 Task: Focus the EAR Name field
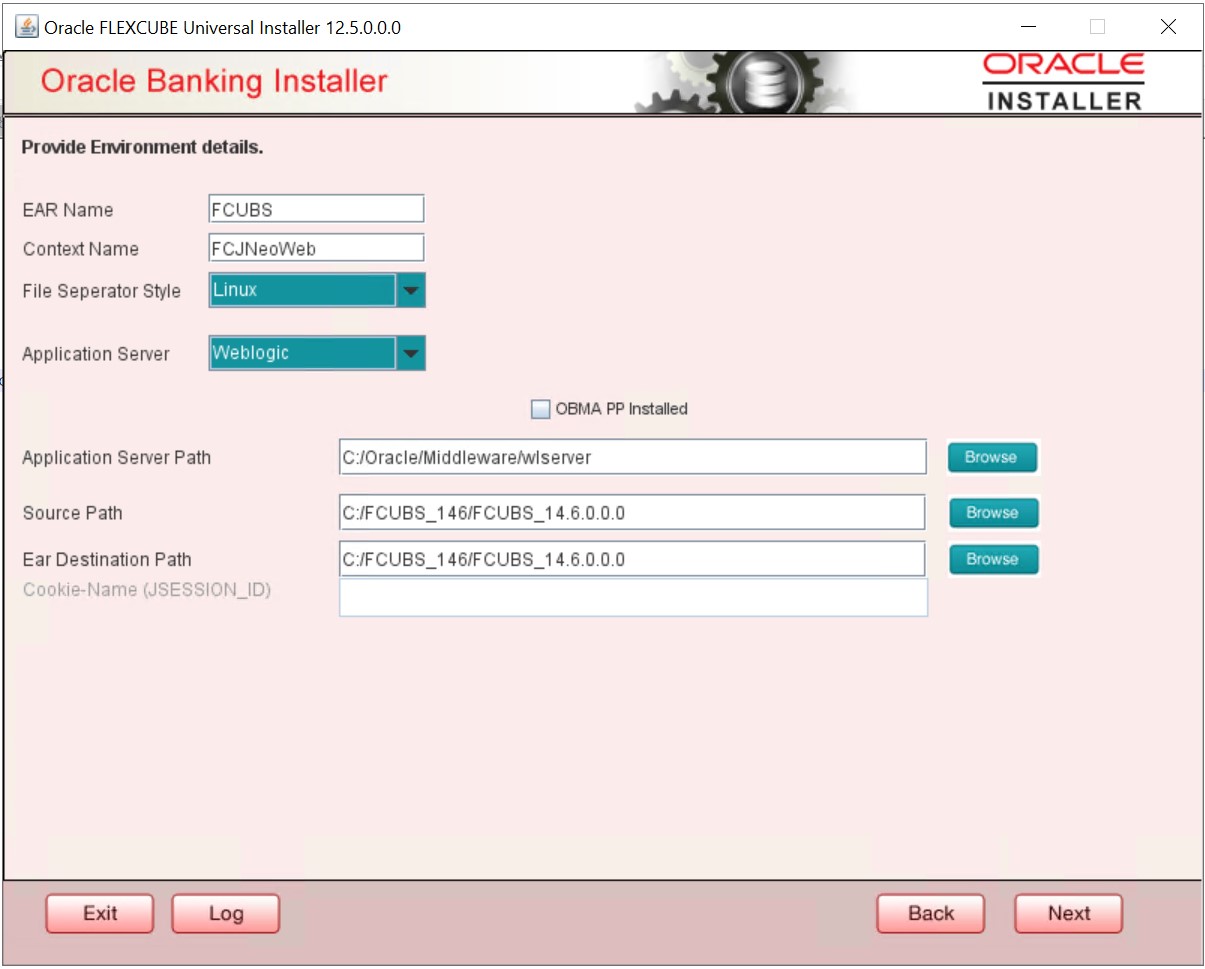coord(317,209)
